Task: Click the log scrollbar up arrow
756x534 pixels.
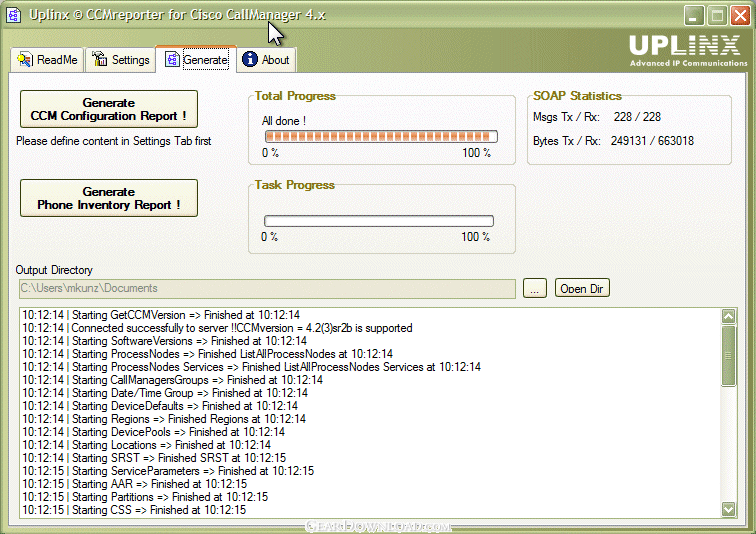Action: pos(728,316)
